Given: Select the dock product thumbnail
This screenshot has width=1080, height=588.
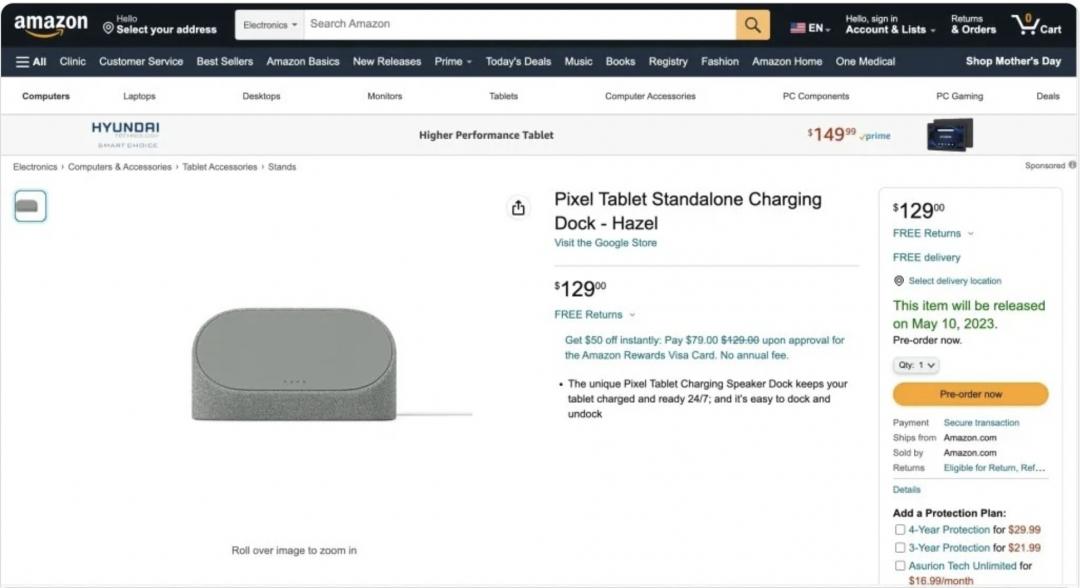Looking at the screenshot, I should coord(30,206).
